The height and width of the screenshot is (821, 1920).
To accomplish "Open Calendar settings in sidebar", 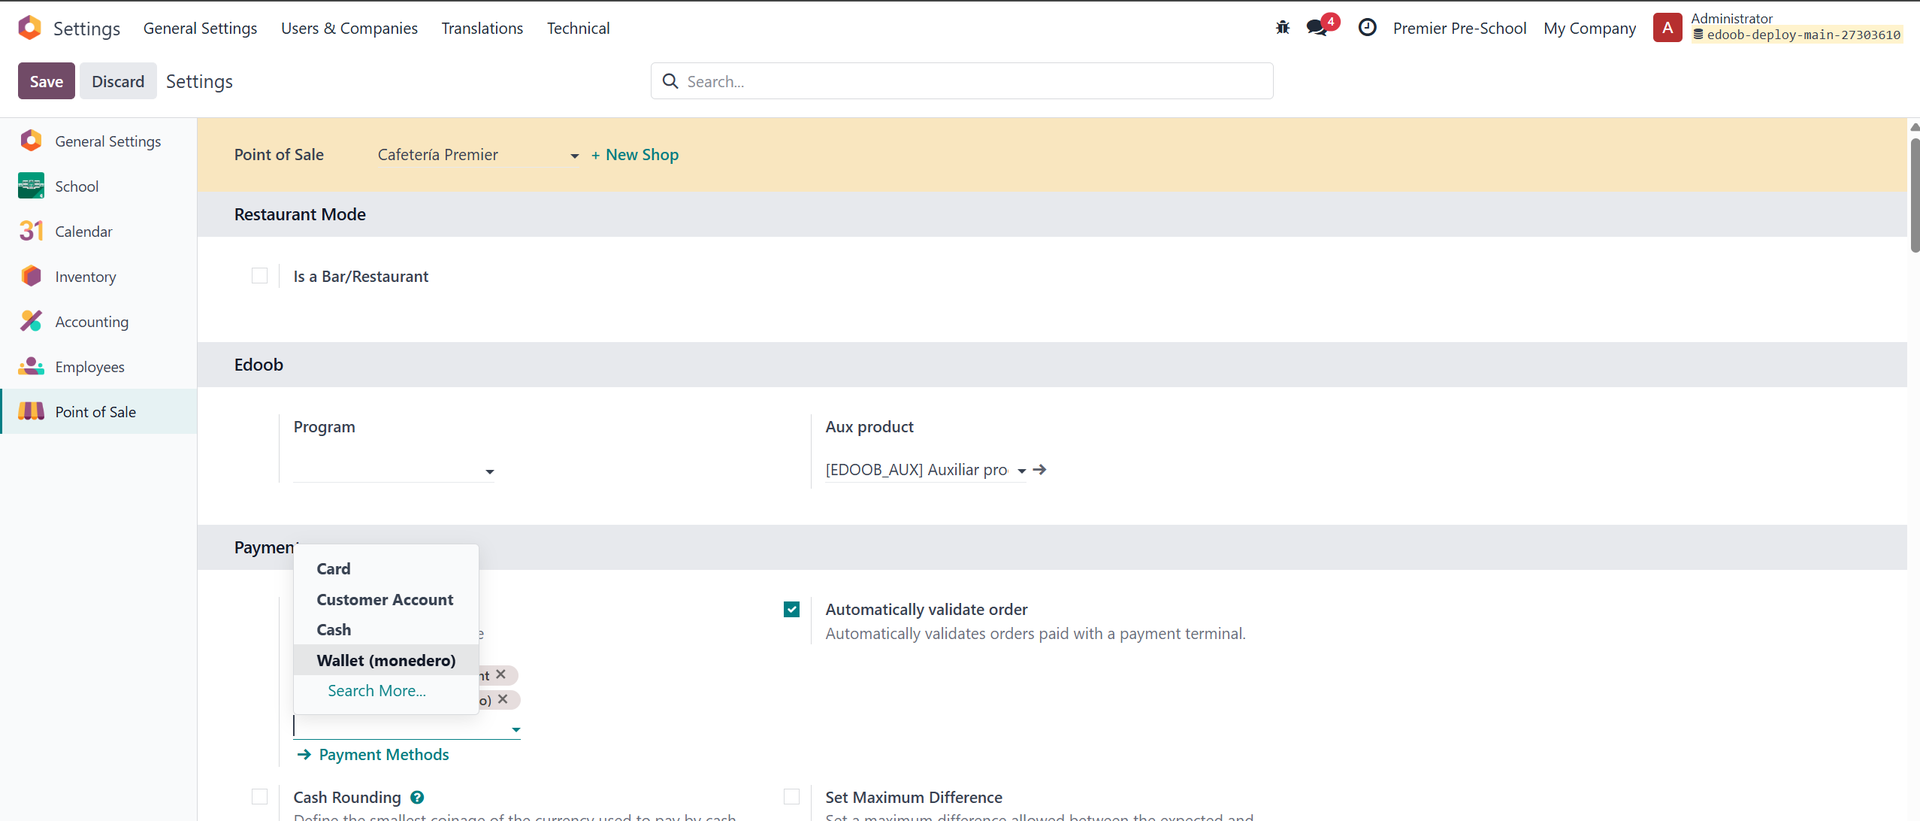I will 98,231.
